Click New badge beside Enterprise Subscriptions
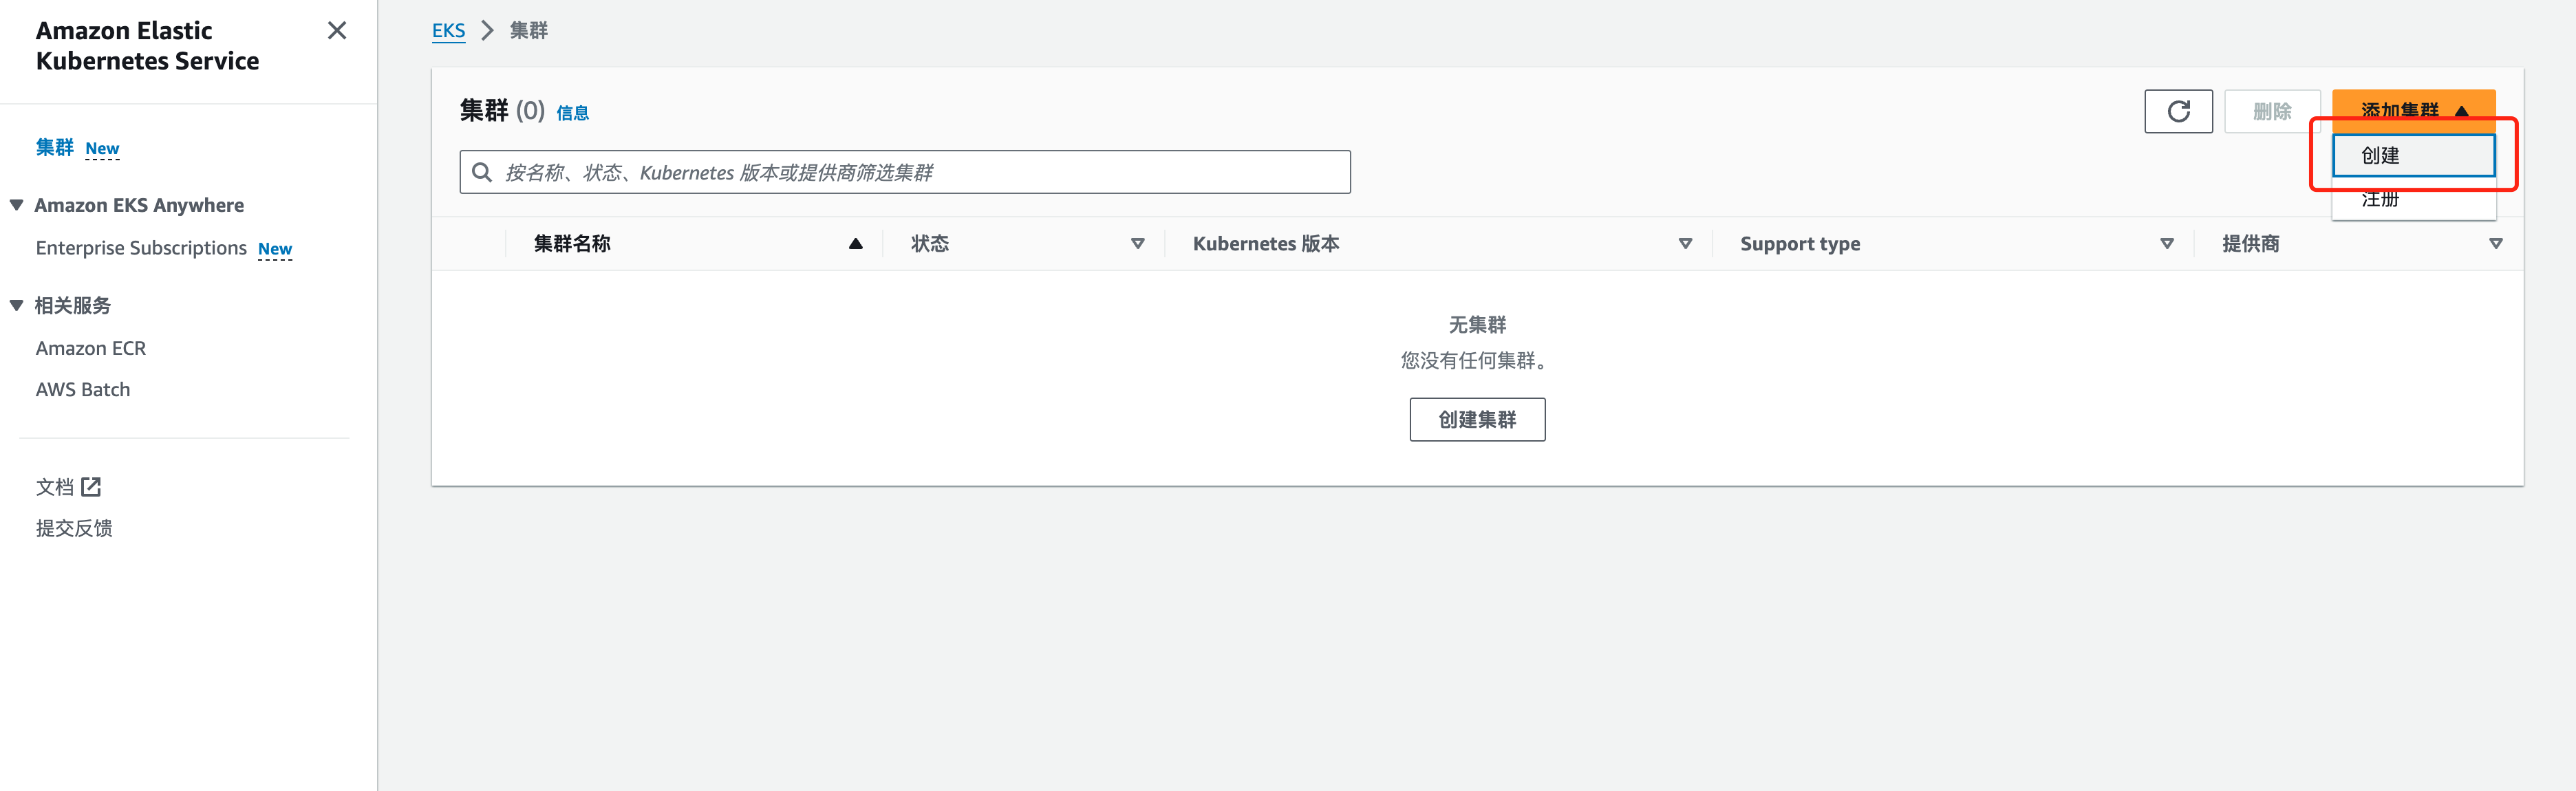The height and width of the screenshot is (791, 2576). (x=275, y=249)
